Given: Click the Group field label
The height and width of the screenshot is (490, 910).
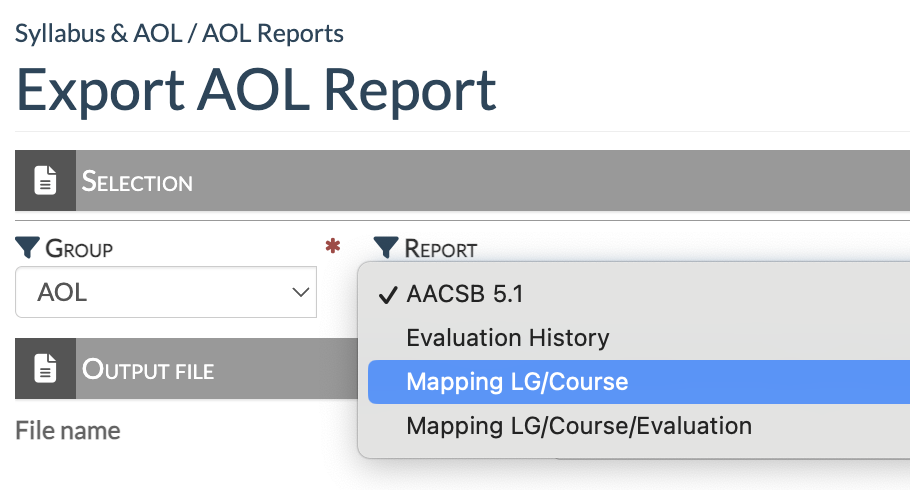Looking at the screenshot, I should coord(79,248).
